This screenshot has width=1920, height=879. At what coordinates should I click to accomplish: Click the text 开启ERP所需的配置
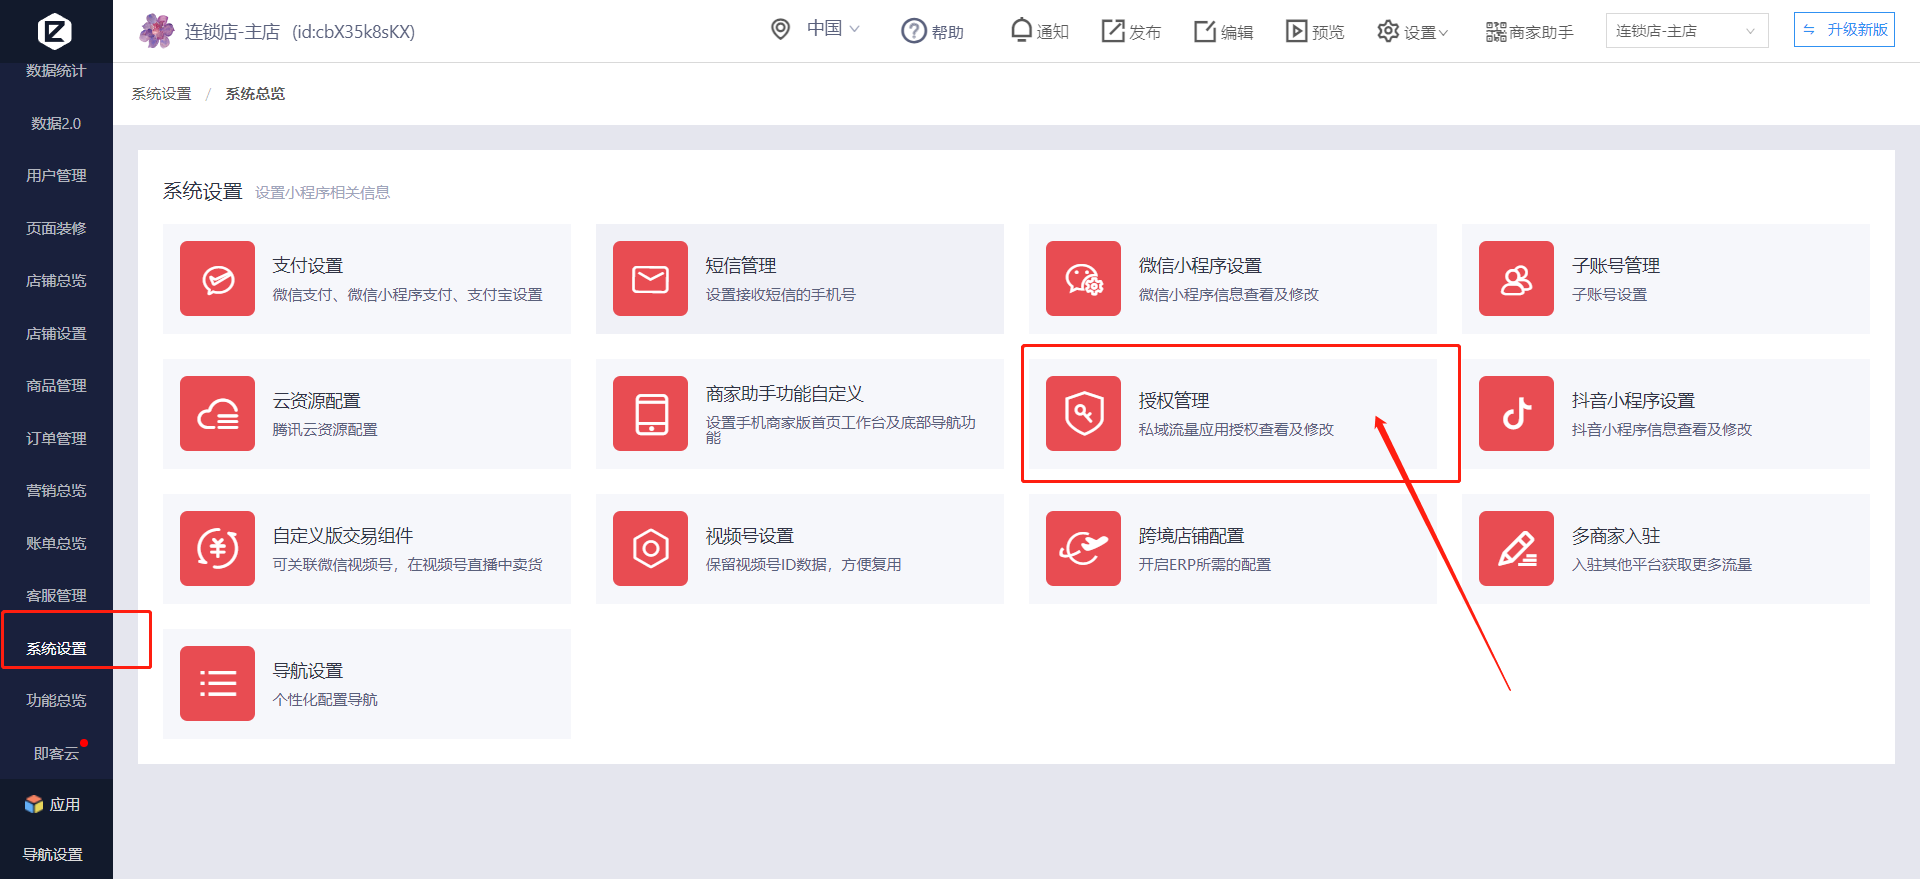pyautogui.click(x=1204, y=564)
